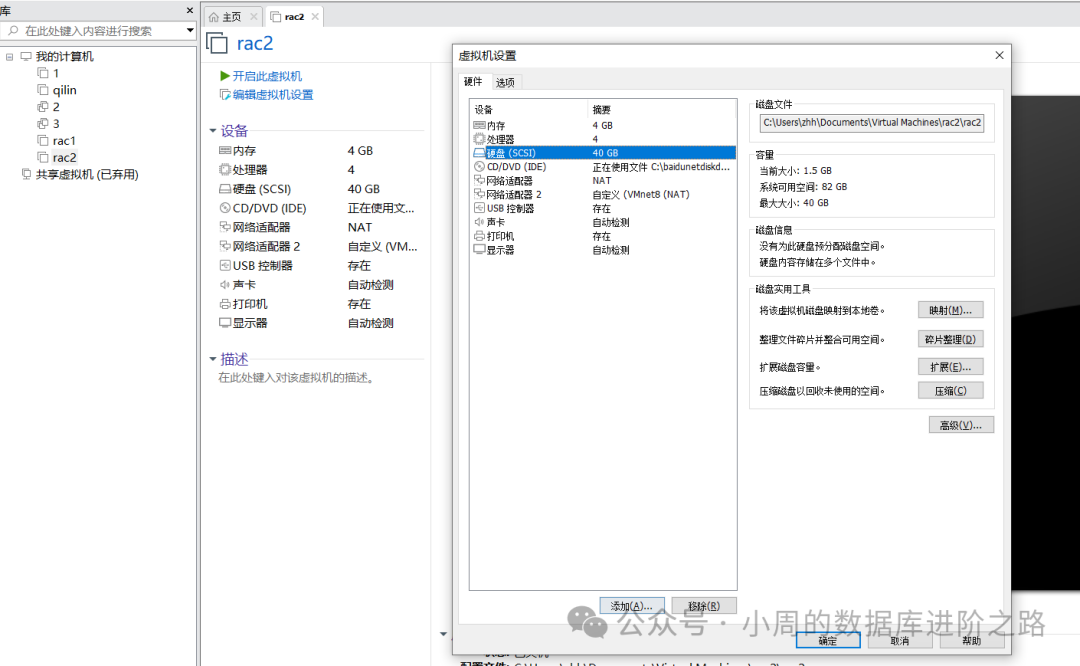Image resolution: width=1080 pixels, height=666 pixels.
Task: Open the library search dropdown arrow
Action: pos(189,30)
